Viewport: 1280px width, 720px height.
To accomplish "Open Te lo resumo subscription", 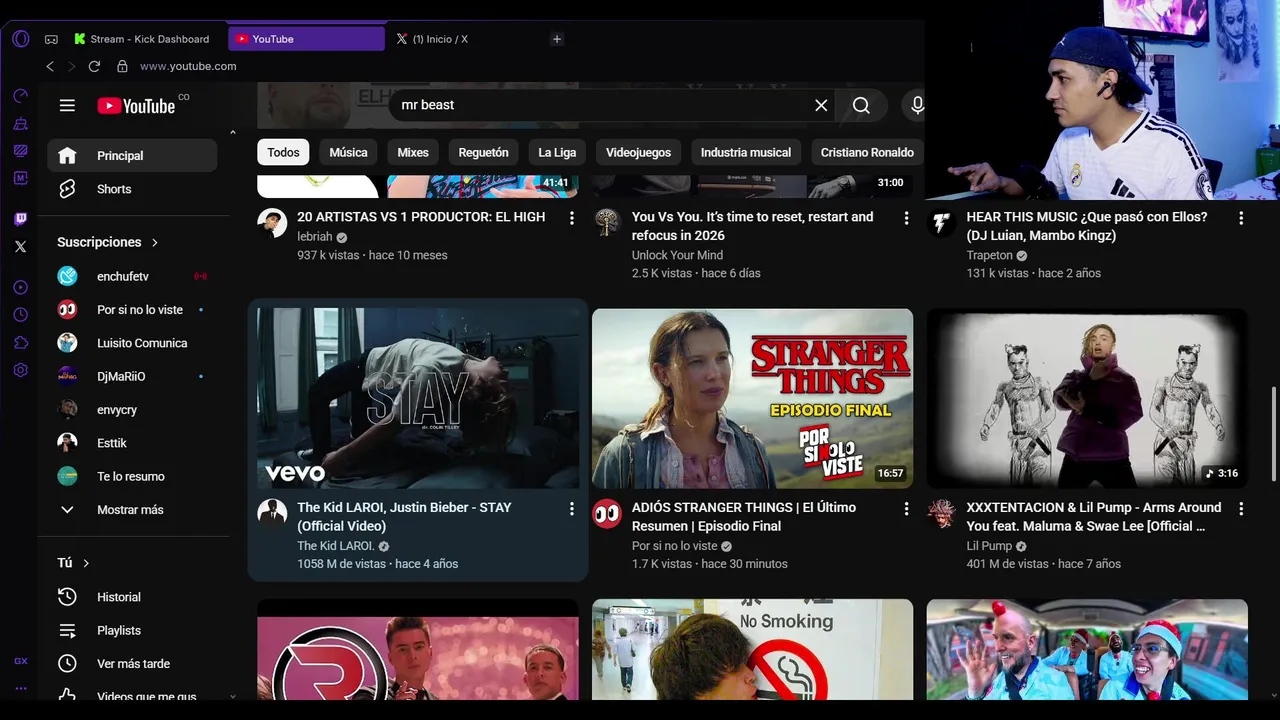I will 132,476.
